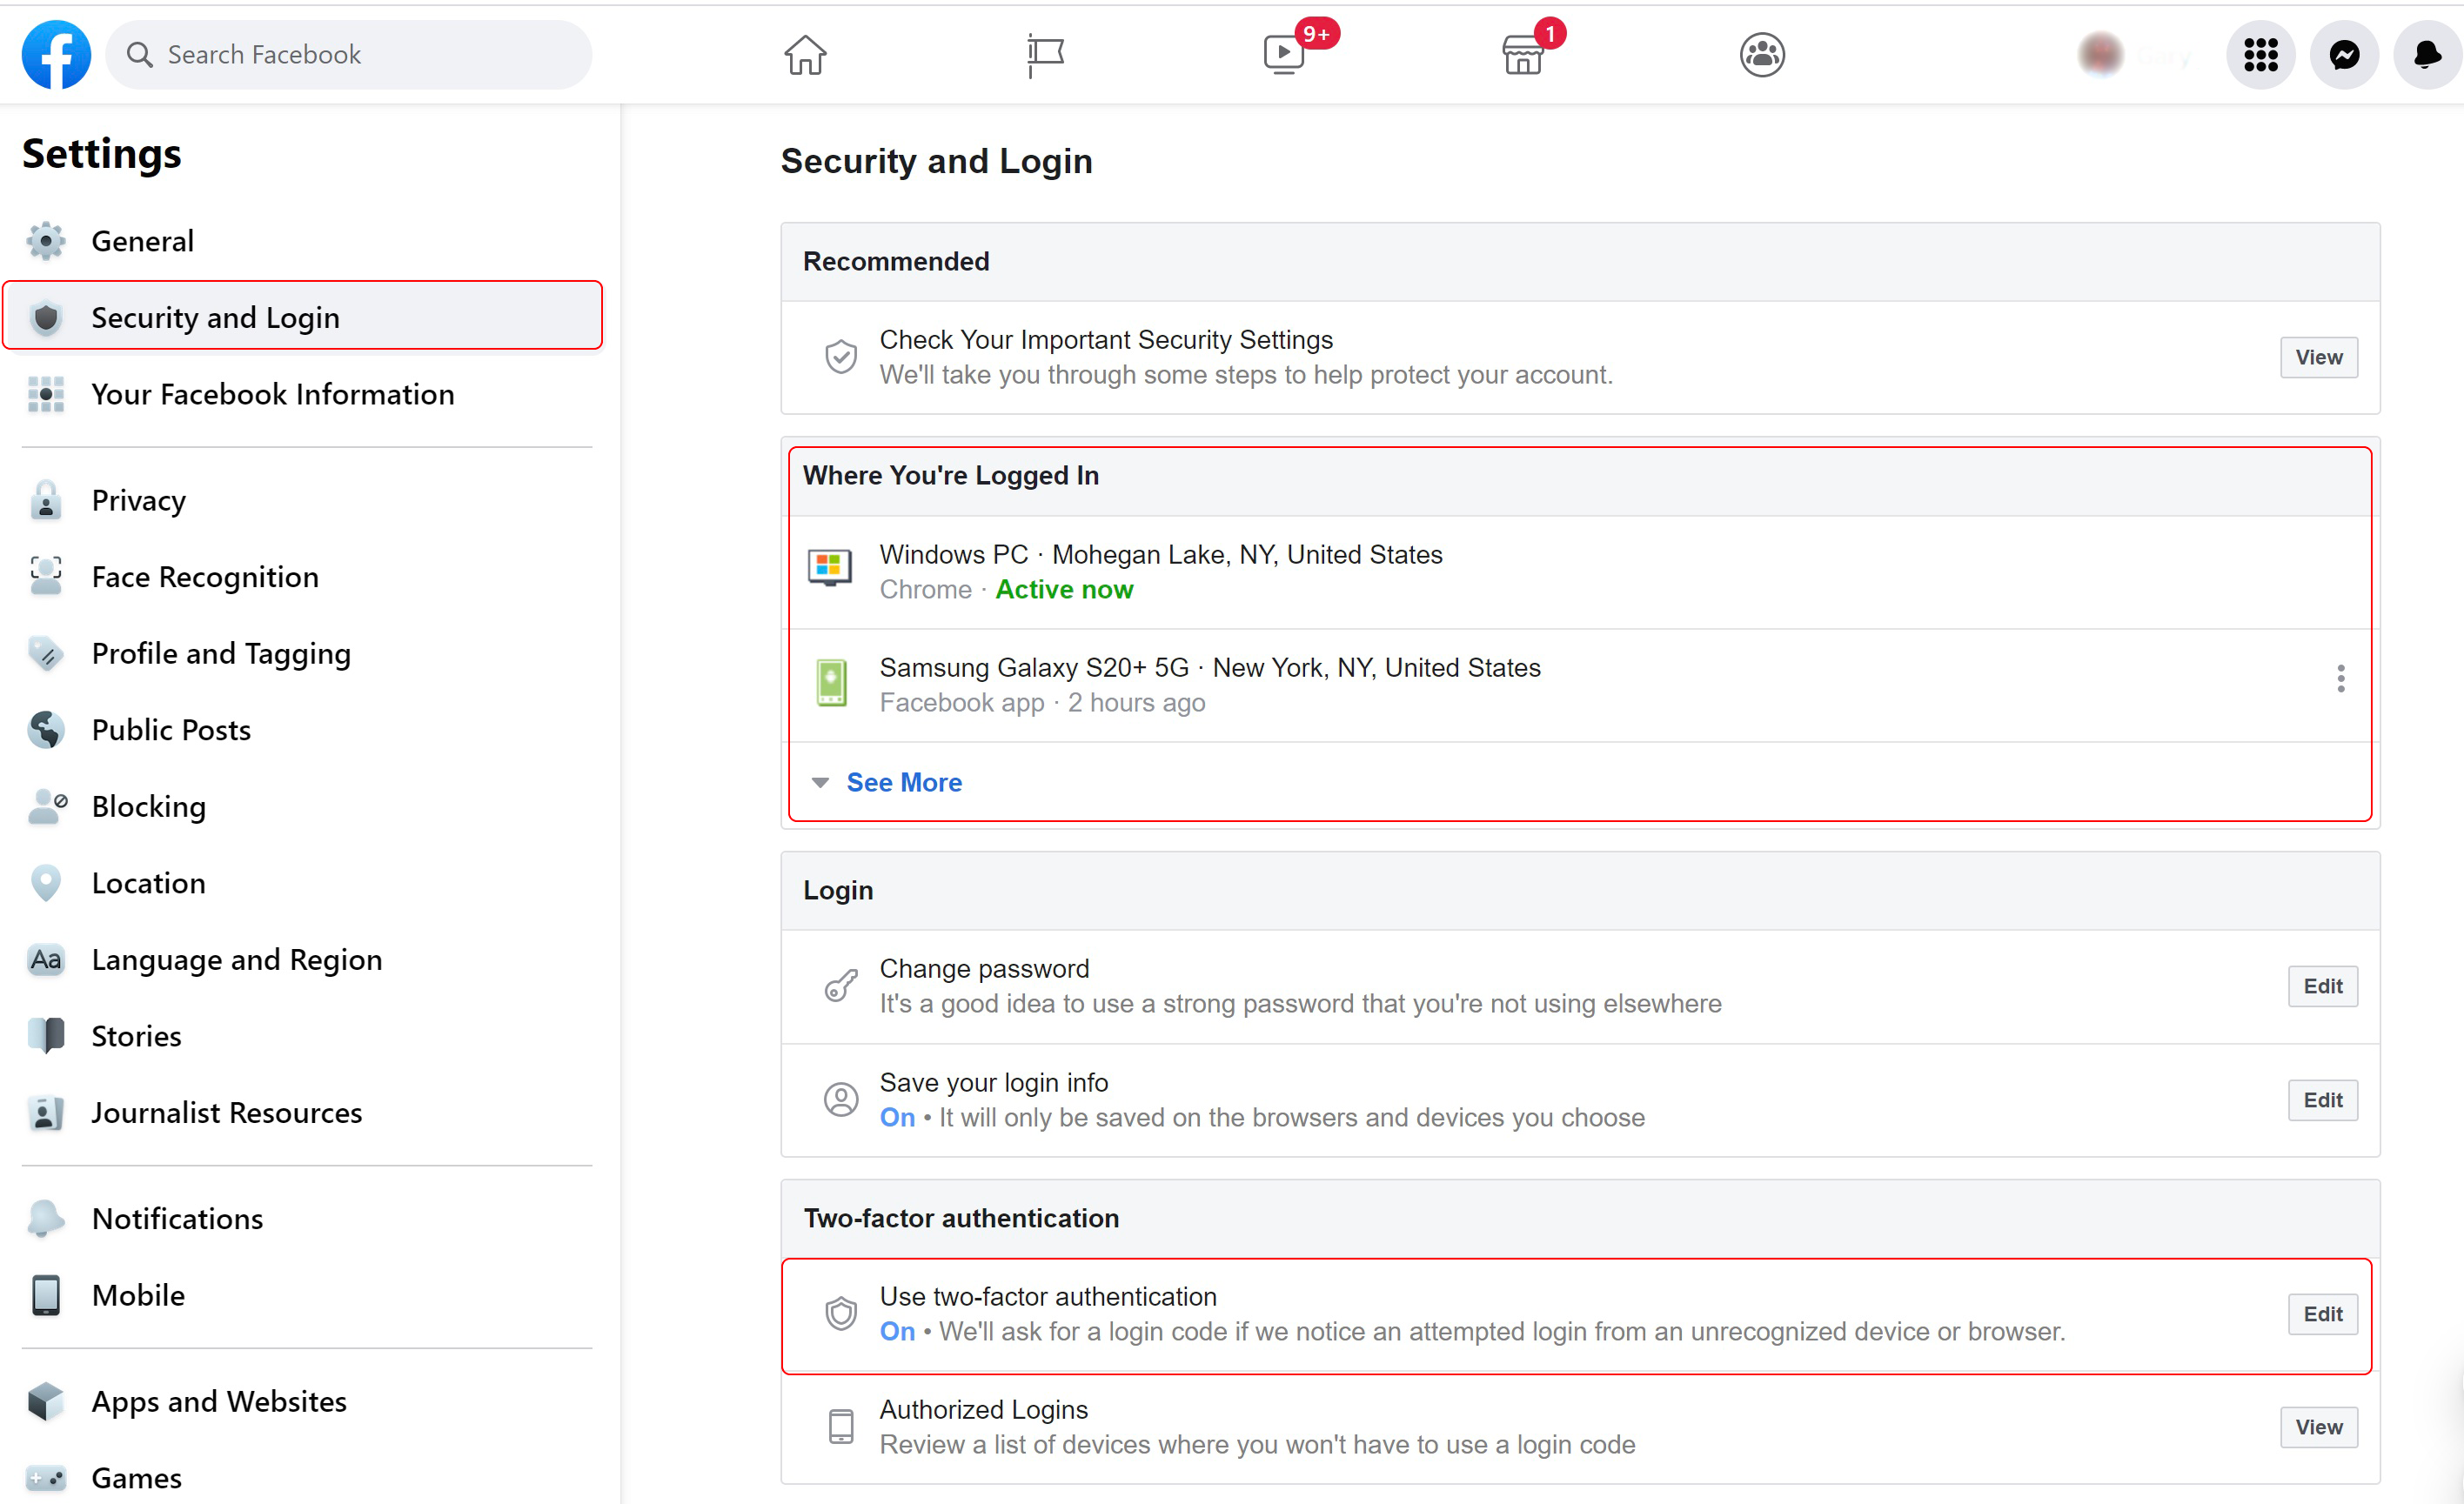Viewport: 2464px width, 1504px height.
Task: Click the Search Facebook field
Action: pyautogui.click(x=350, y=54)
